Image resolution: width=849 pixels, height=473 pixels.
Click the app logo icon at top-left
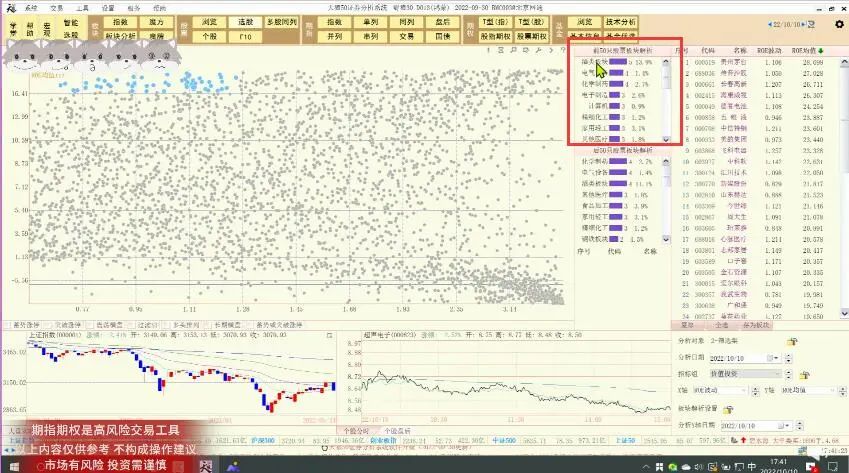point(8,7)
